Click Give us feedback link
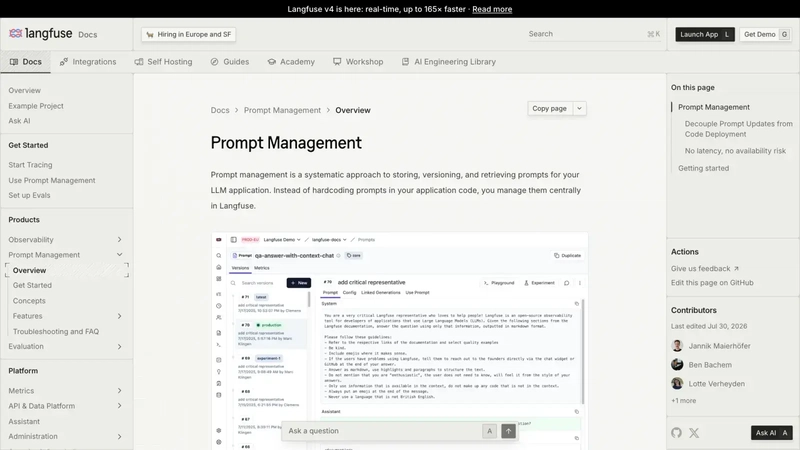 click(x=705, y=268)
